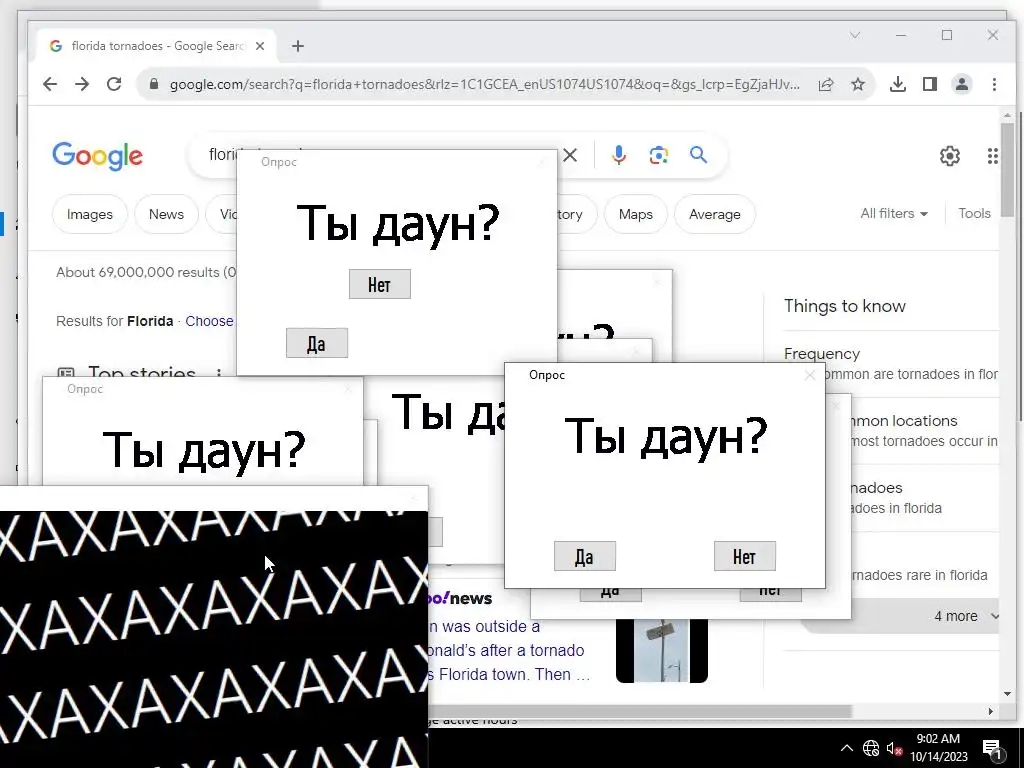The width and height of the screenshot is (1024, 768).
Task: Click the vertical scrollbar down arrow
Action: coord(1007,694)
